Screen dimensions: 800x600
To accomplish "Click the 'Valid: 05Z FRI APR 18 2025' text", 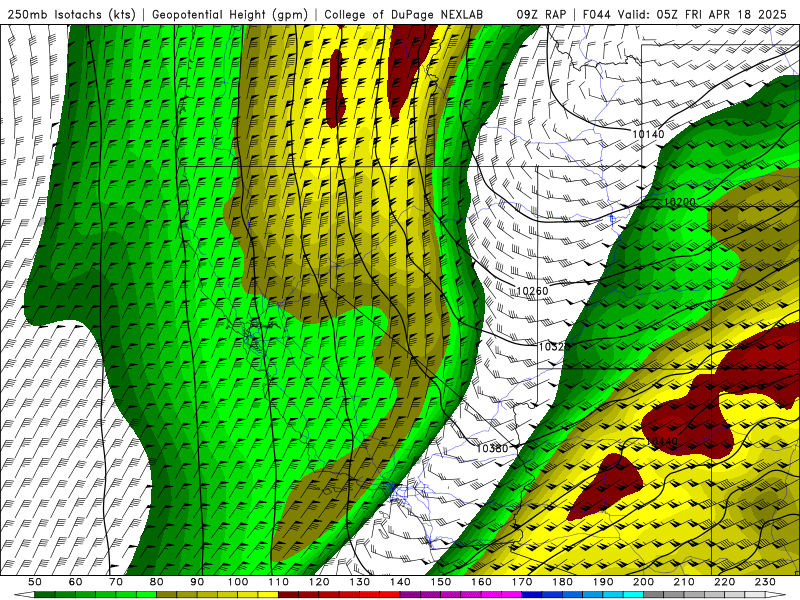I will [x=703, y=14].
